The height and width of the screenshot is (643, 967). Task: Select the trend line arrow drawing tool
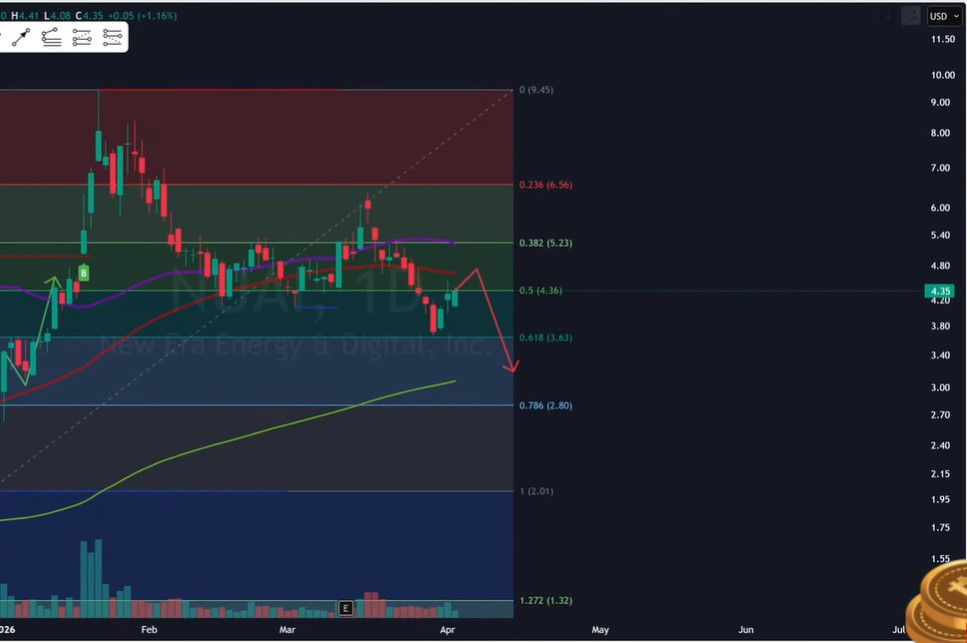tap(21, 38)
